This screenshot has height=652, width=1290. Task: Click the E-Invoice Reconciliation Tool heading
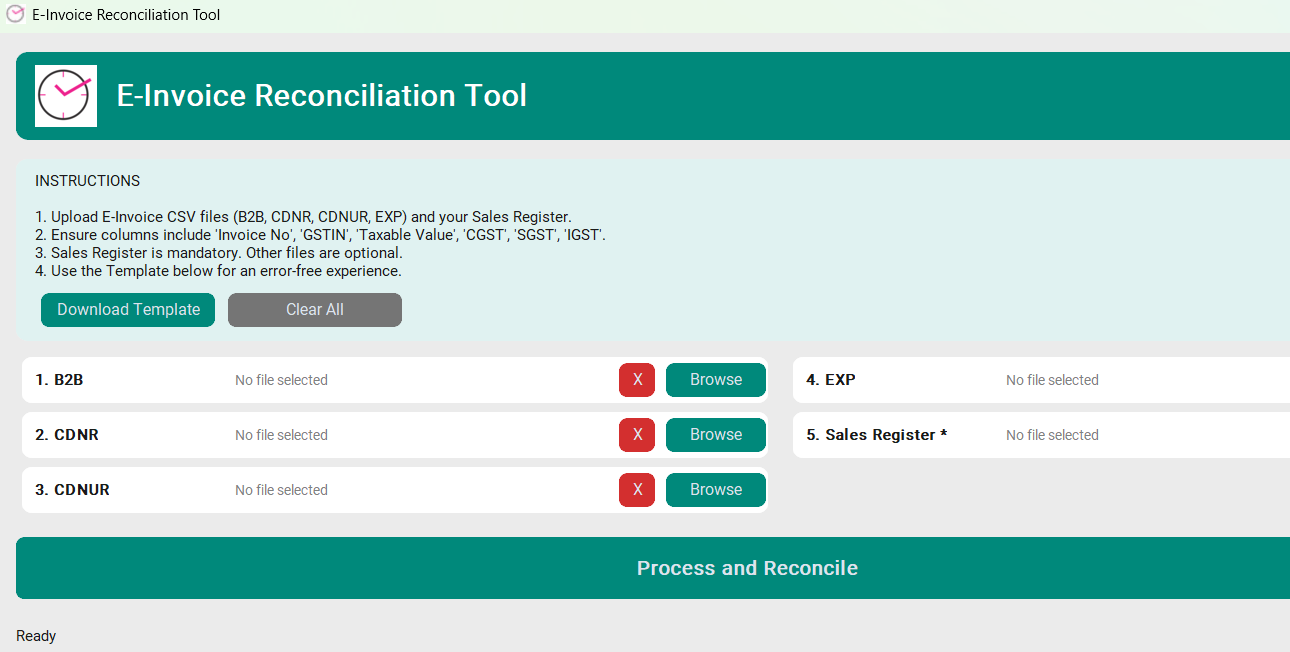point(322,95)
